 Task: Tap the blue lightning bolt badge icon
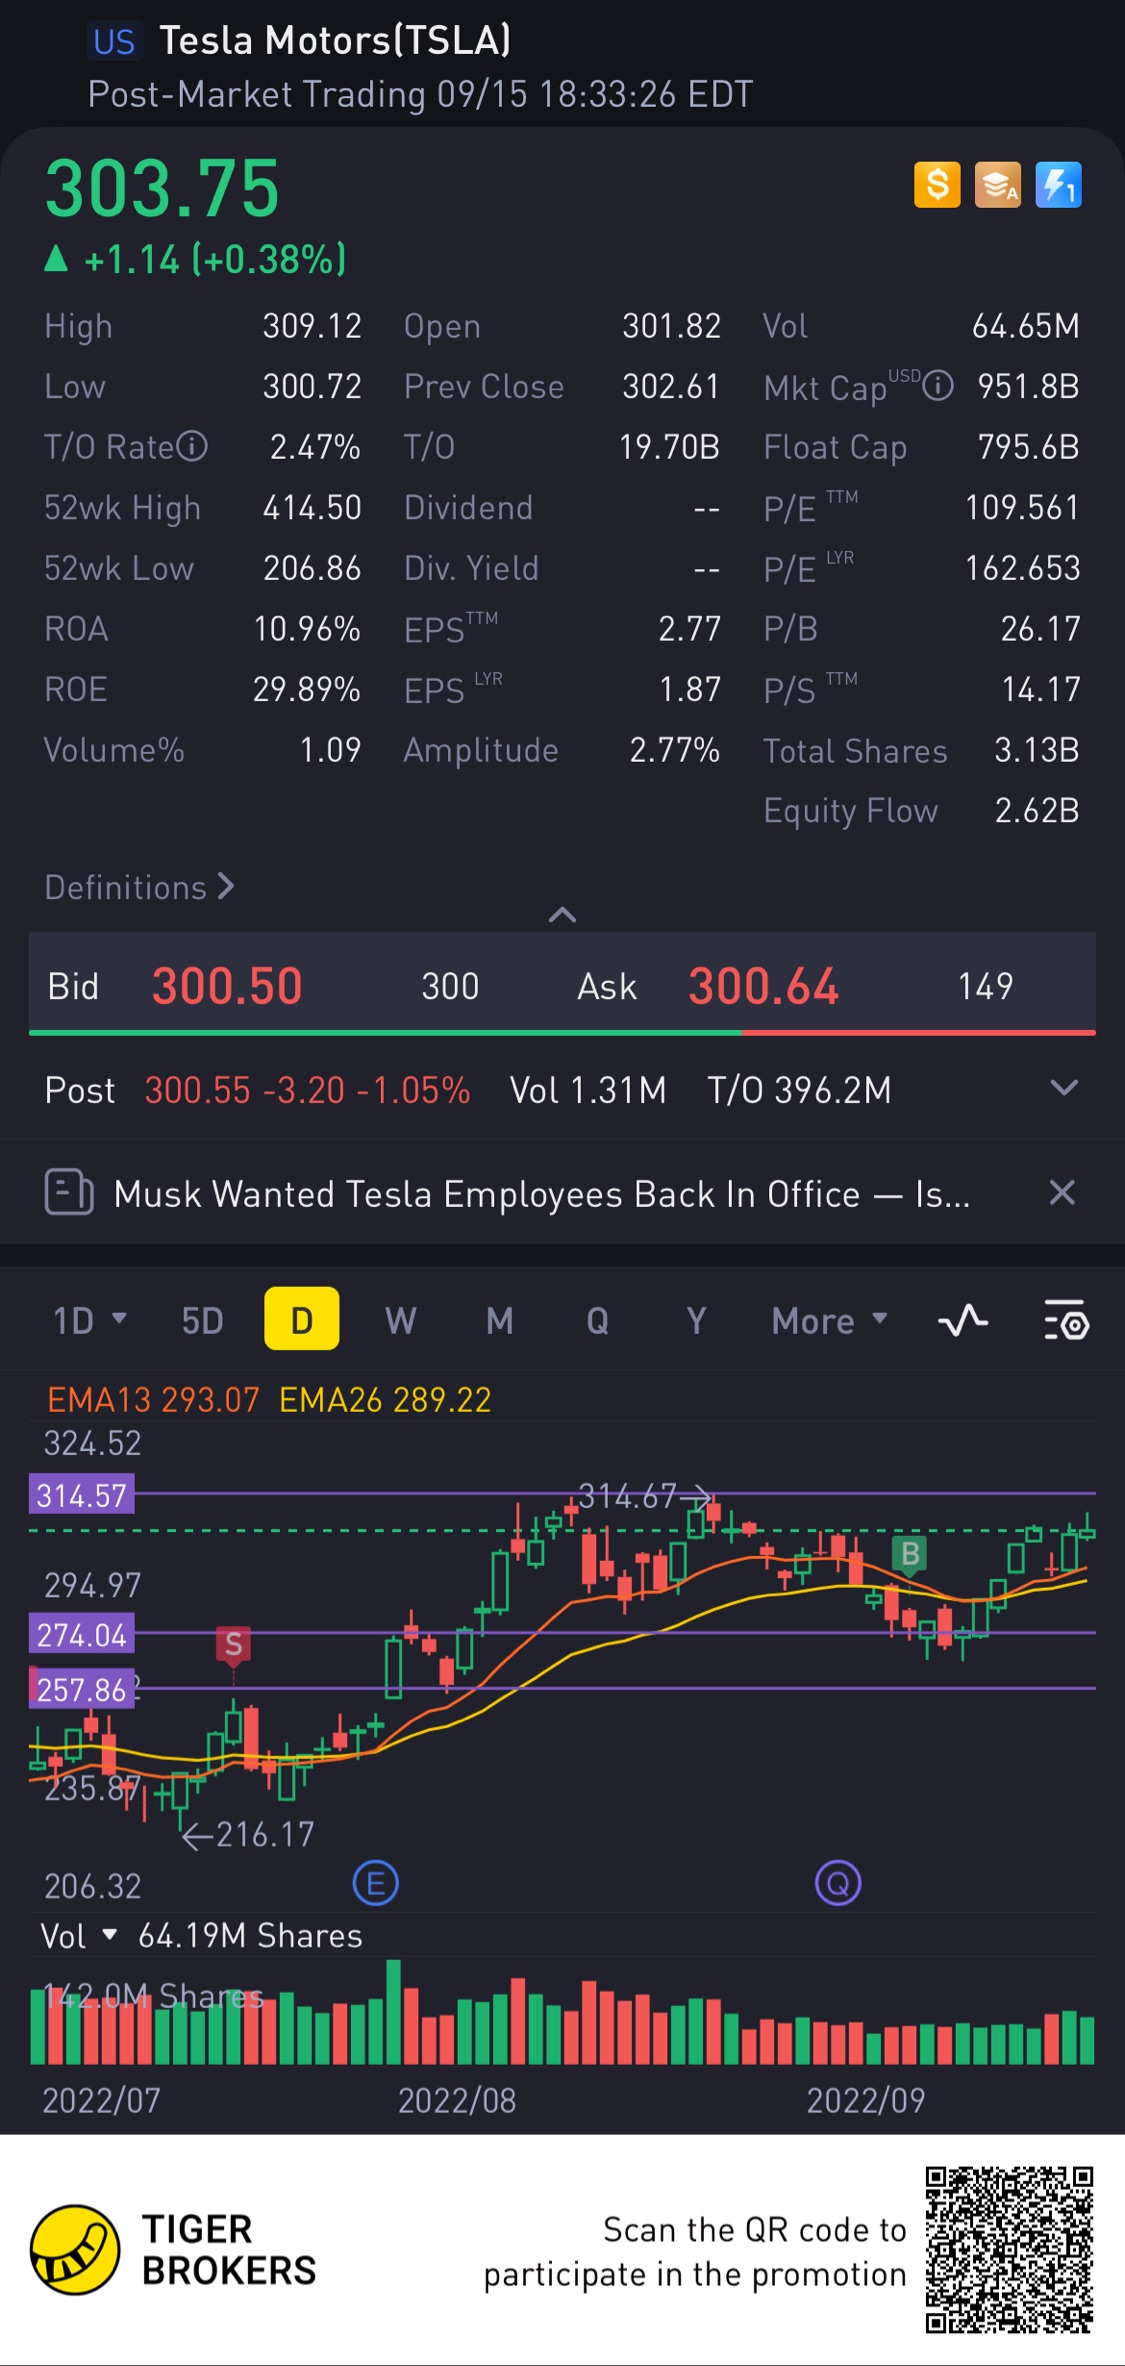(1058, 185)
